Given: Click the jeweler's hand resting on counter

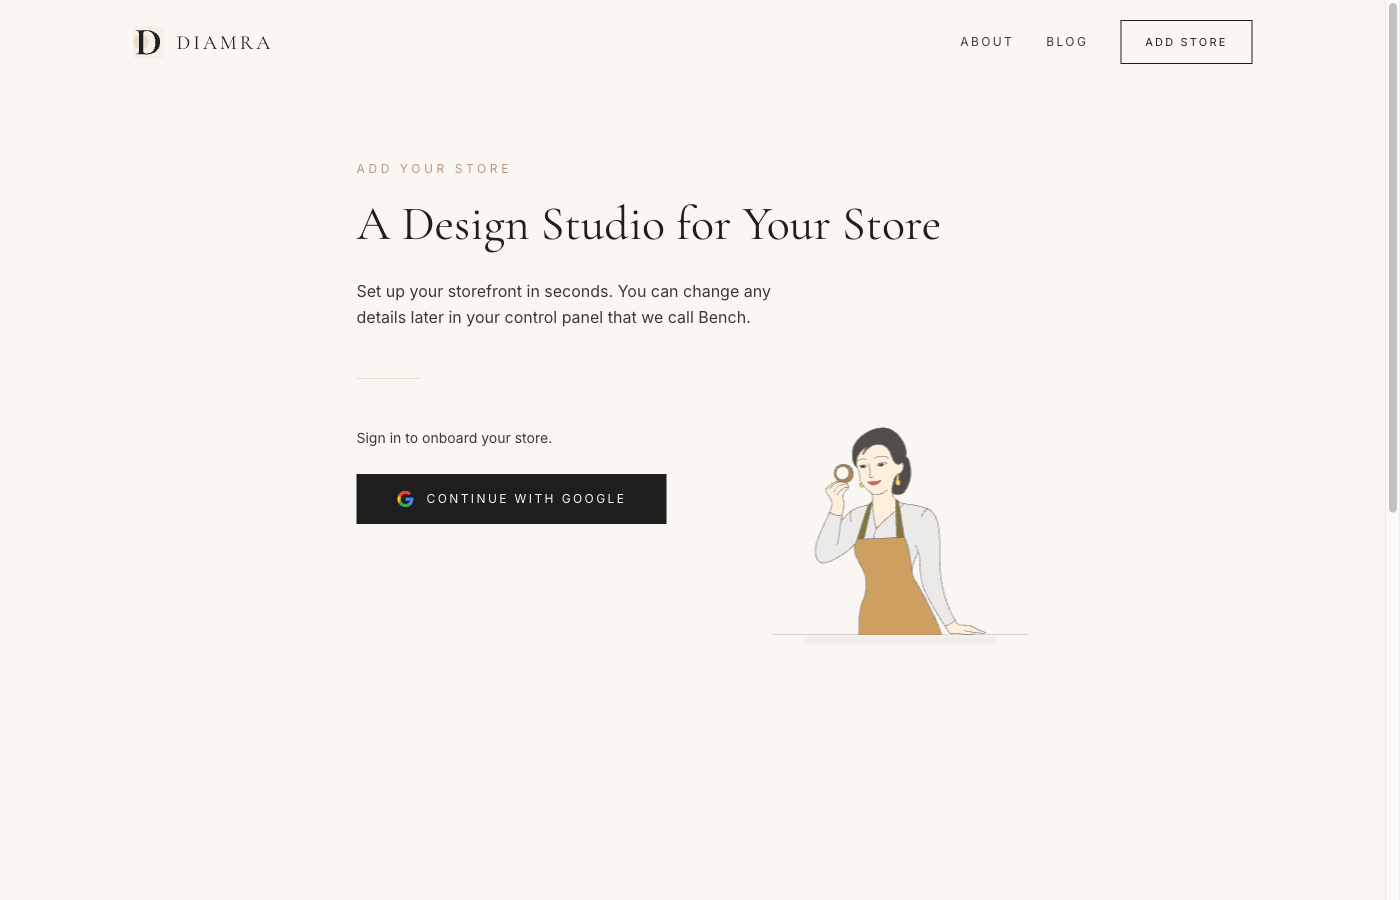Looking at the screenshot, I should [x=967, y=628].
